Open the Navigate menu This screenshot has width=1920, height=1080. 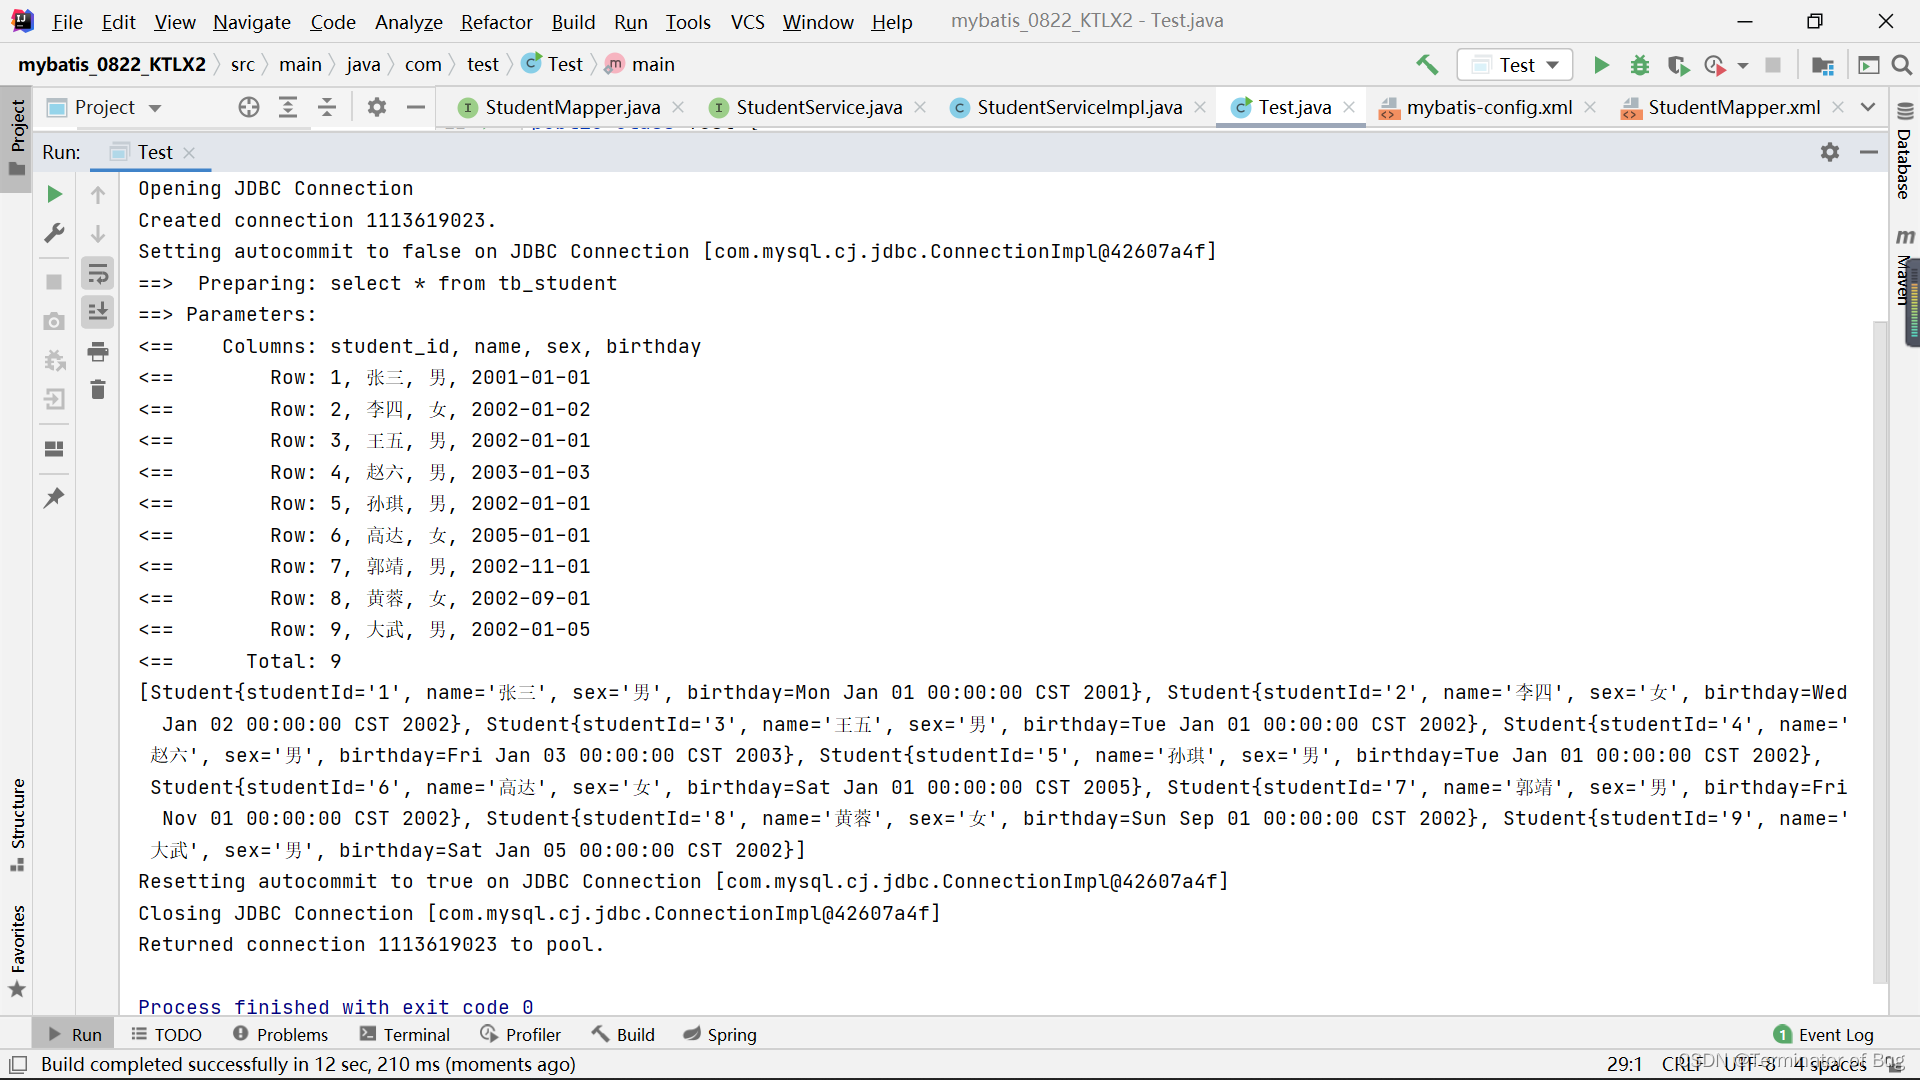tap(252, 21)
